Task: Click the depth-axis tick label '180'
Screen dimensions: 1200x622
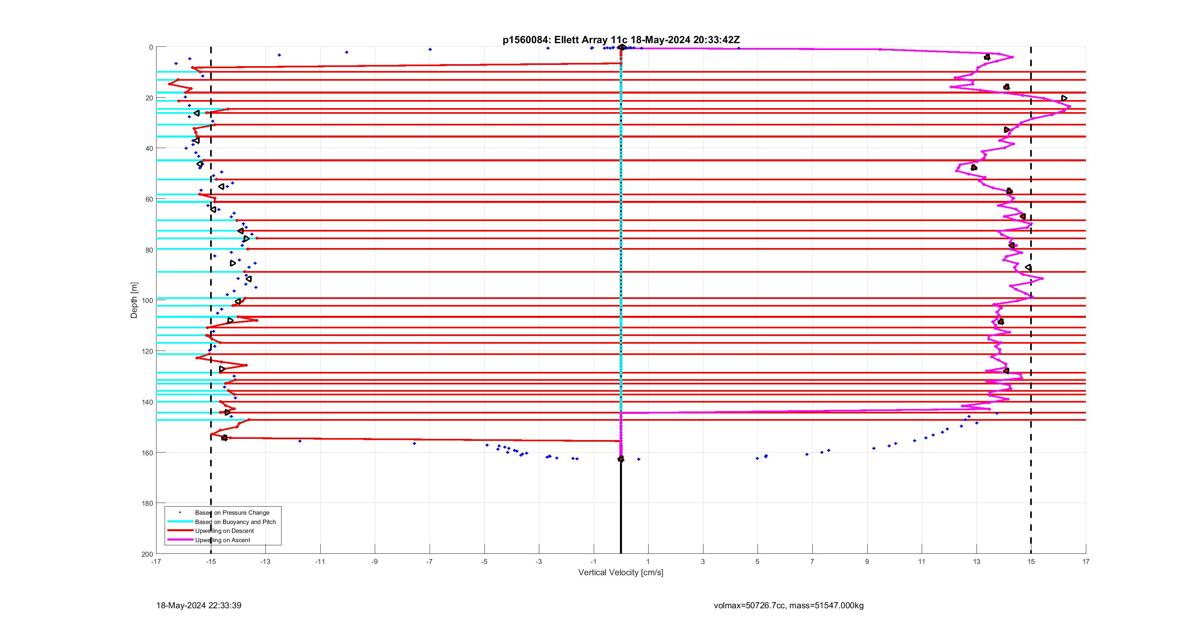Action: [x=146, y=503]
